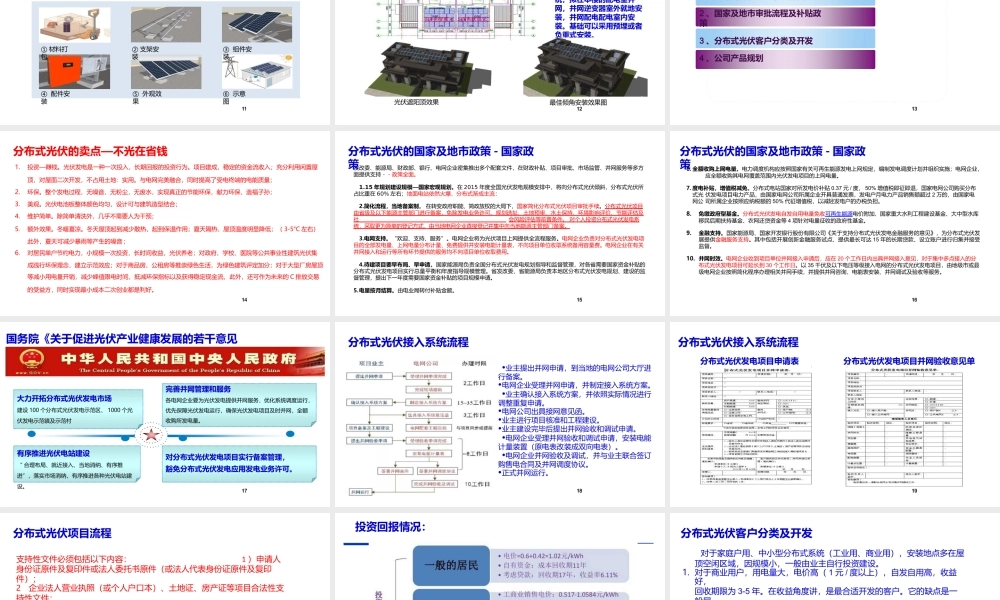Click the 中华人民共和国中央人民政府 red banner
The width and height of the screenshot is (1000, 600).
(x=165, y=361)
